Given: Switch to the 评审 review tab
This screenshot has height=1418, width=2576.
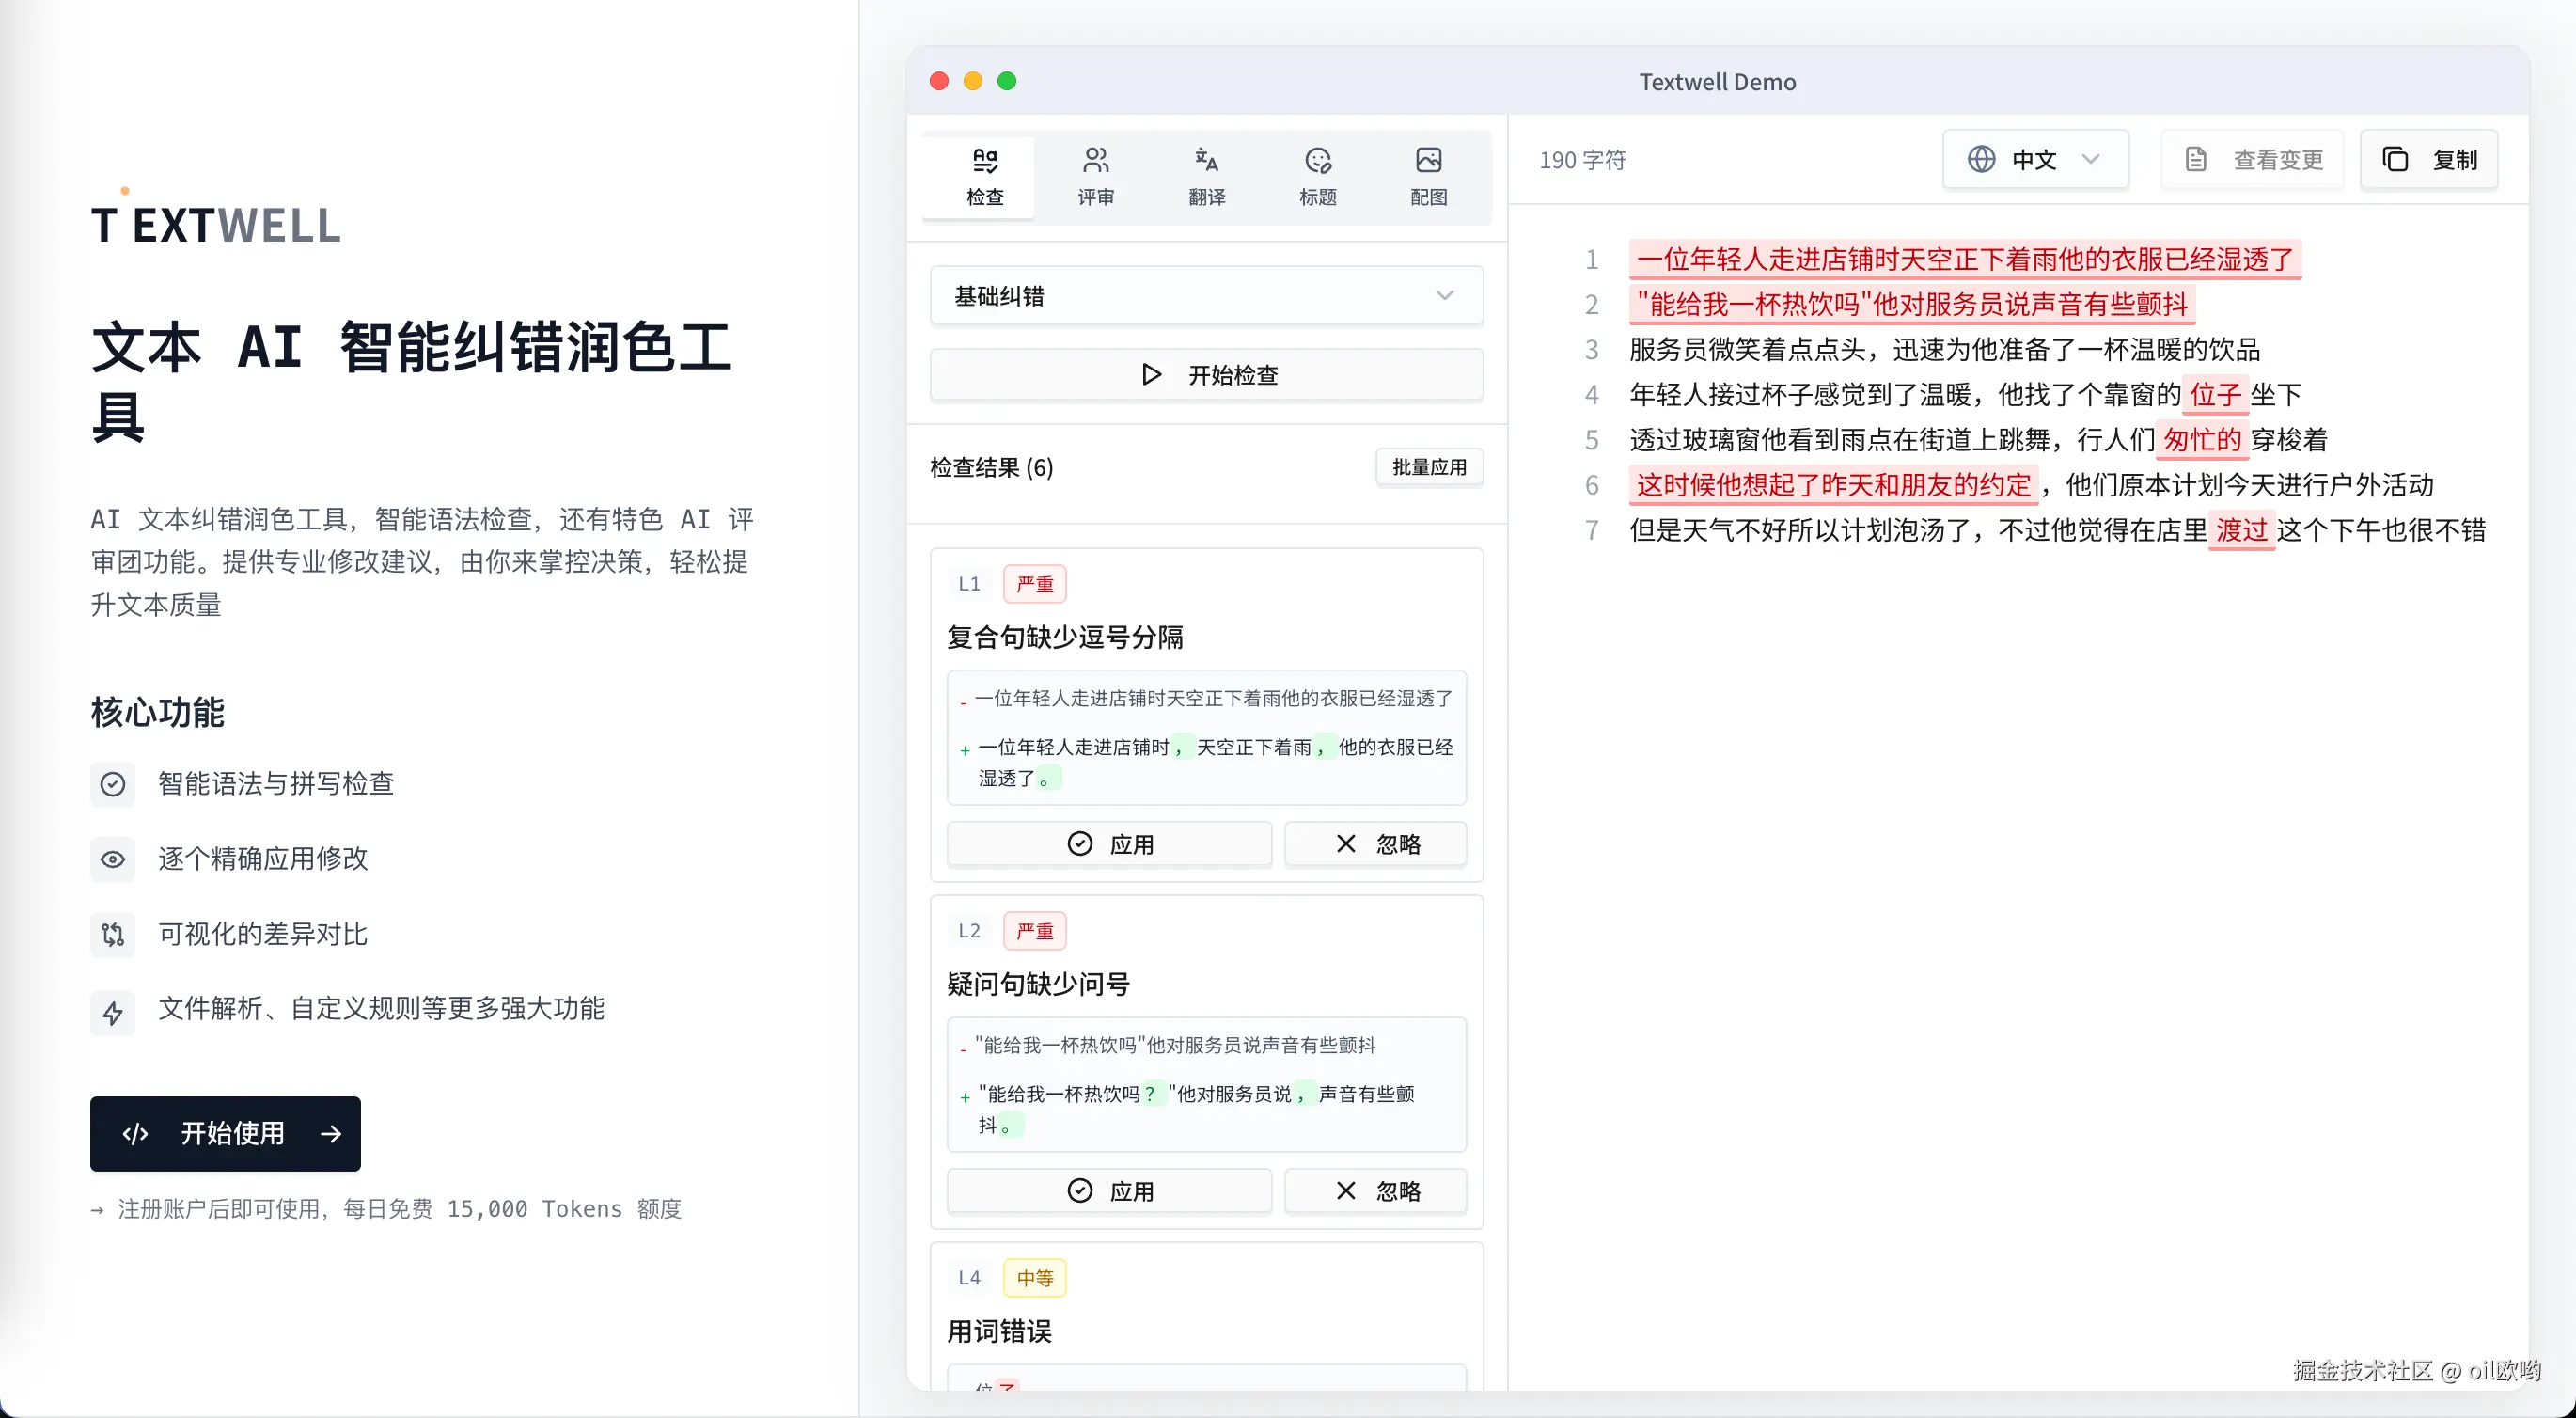Looking at the screenshot, I should tap(1095, 176).
